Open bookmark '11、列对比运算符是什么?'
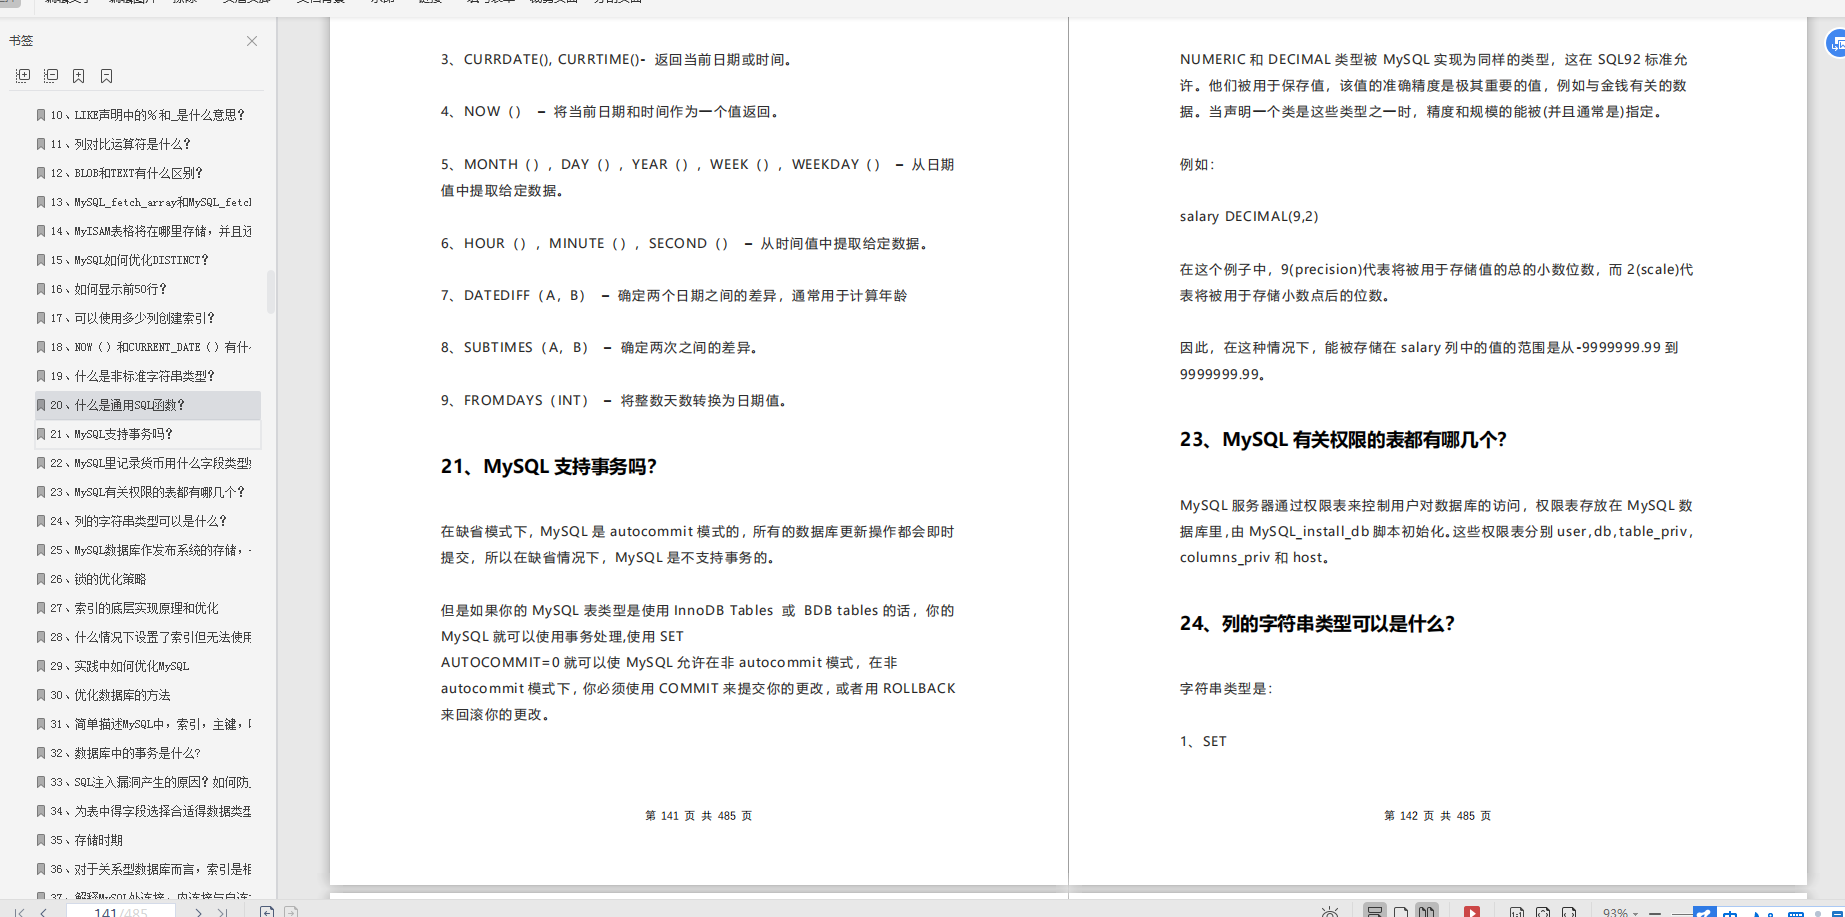The image size is (1845, 917). pyautogui.click(x=147, y=144)
